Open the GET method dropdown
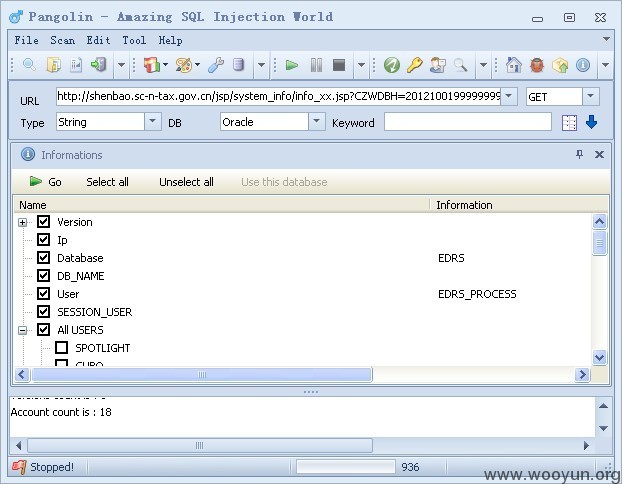The width and height of the screenshot is (622, 484). (x=590, y=96)
